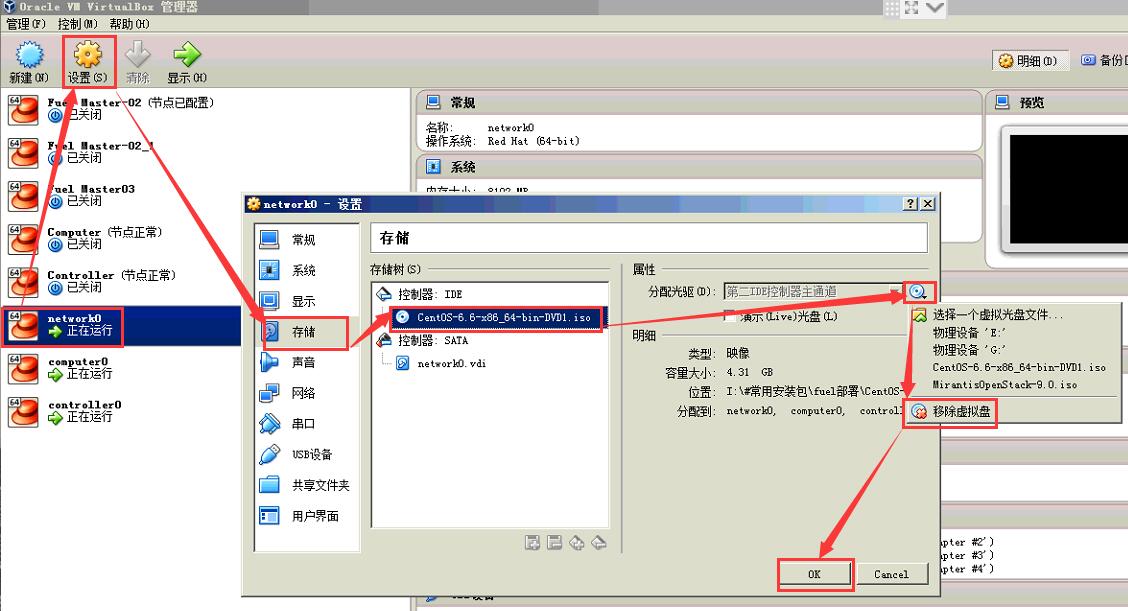The image size is (1128, 611).
Task: Click the title bar grid icon
Action: click(891, 8)
